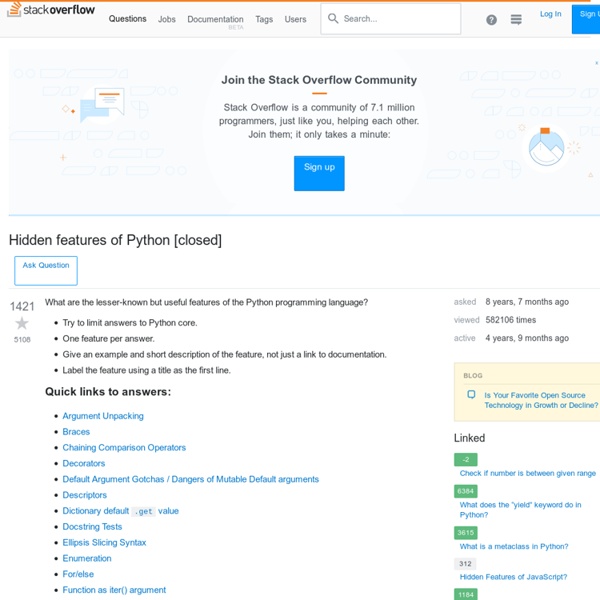Click the -2 score badge
Viewport: 600px width, 600px height.
pos(466,460)
